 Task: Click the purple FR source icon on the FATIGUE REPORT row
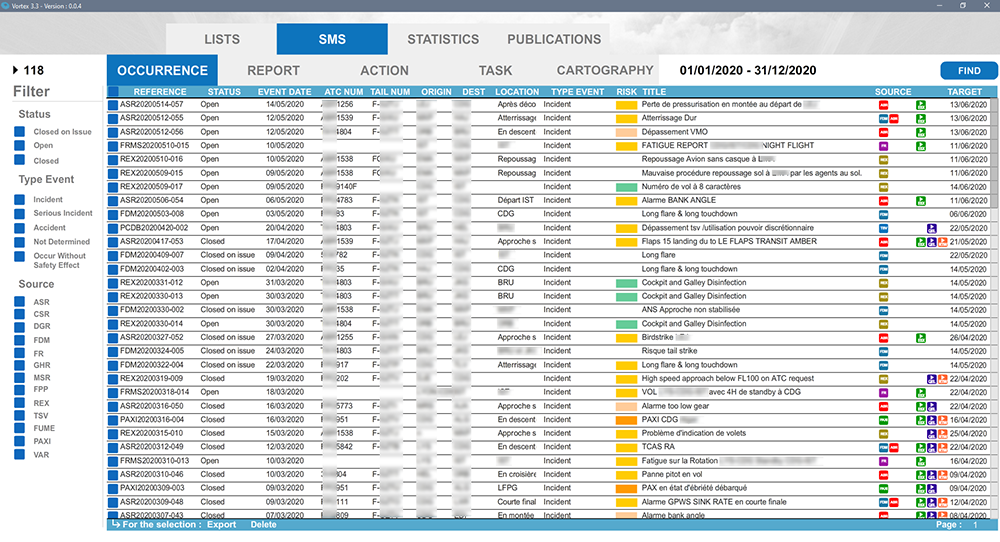tap(883, 146)
